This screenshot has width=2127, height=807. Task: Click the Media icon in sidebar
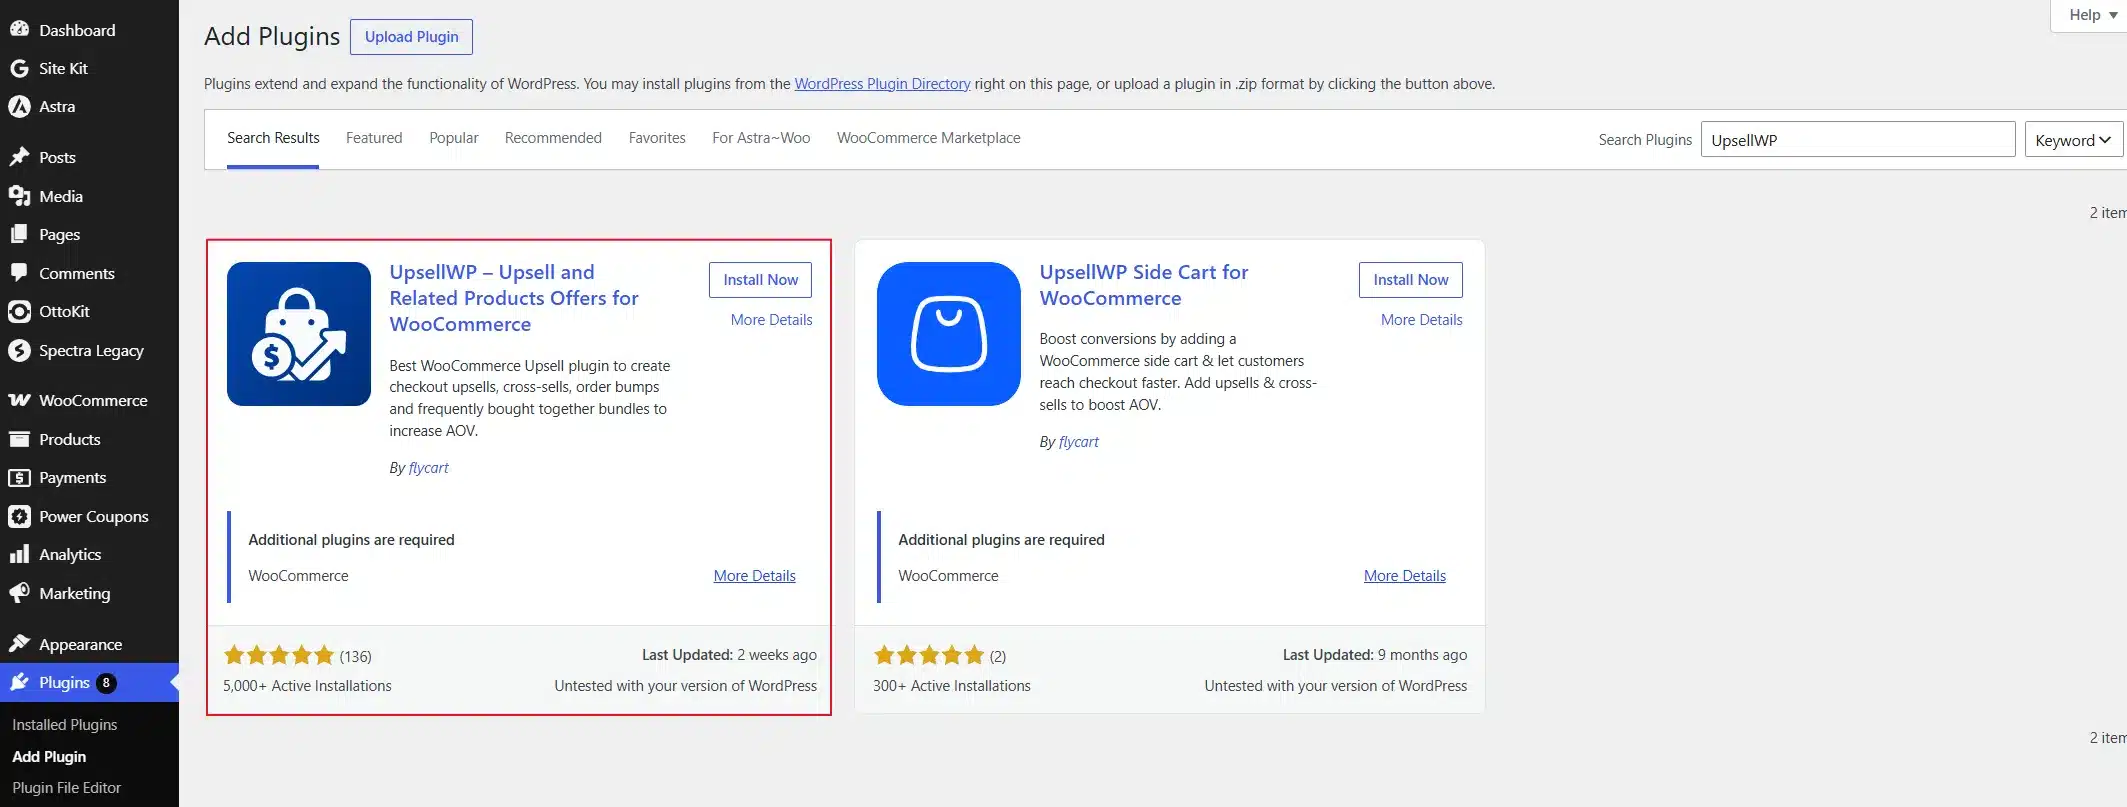[x=19, y=196]
